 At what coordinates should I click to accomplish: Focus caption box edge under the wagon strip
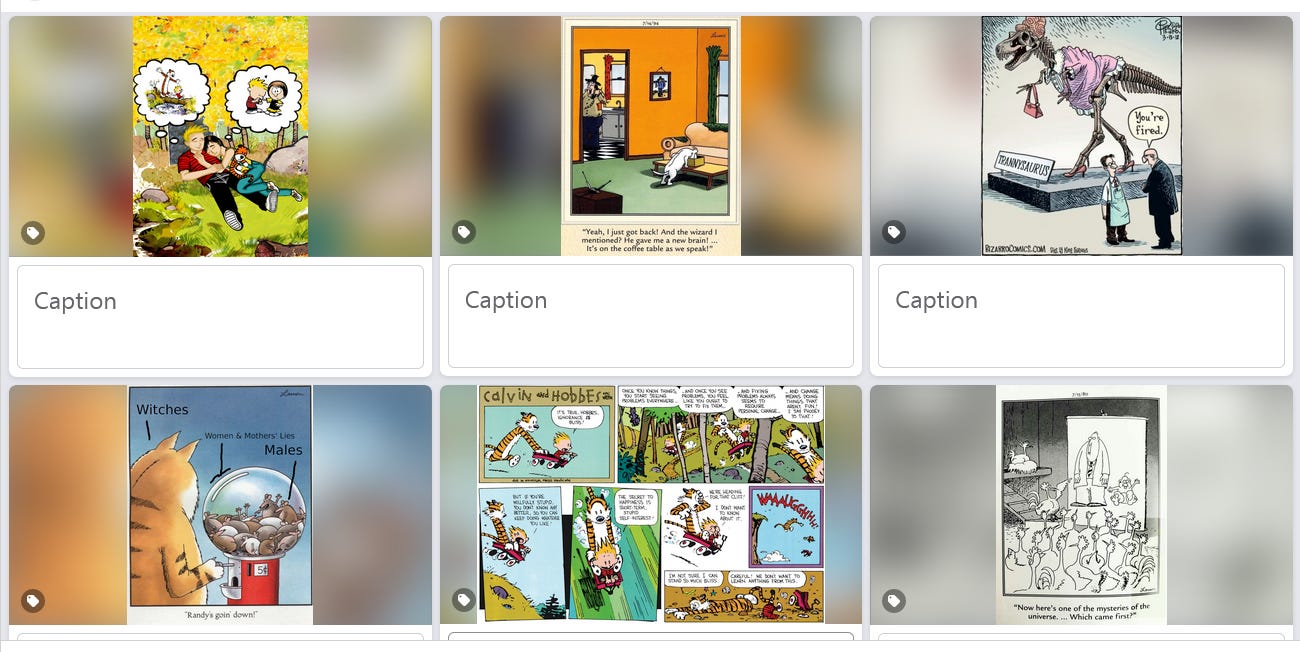coord(651,636)
